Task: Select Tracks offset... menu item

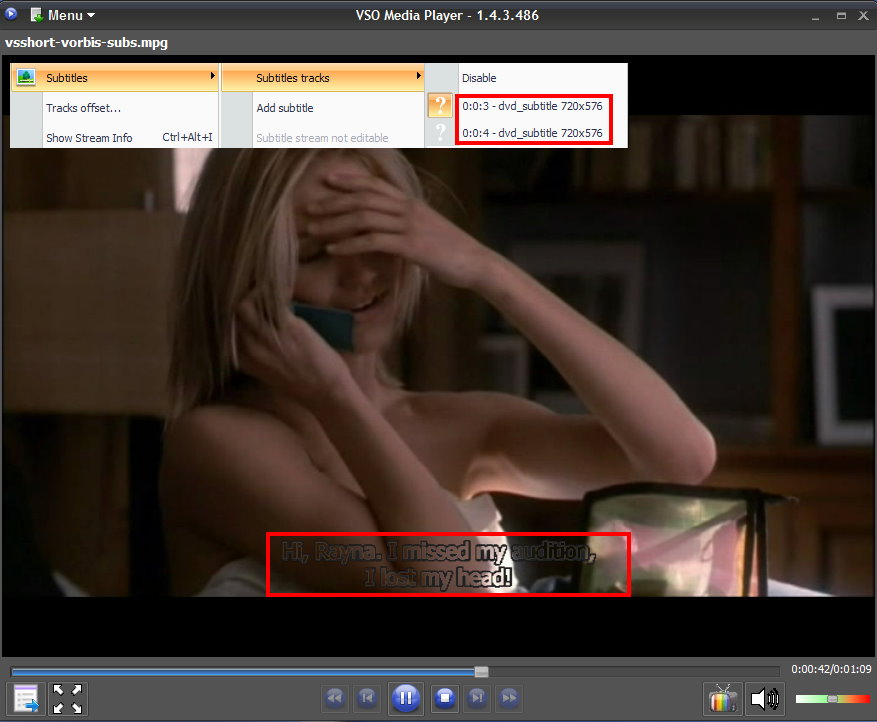Action: 83,108
